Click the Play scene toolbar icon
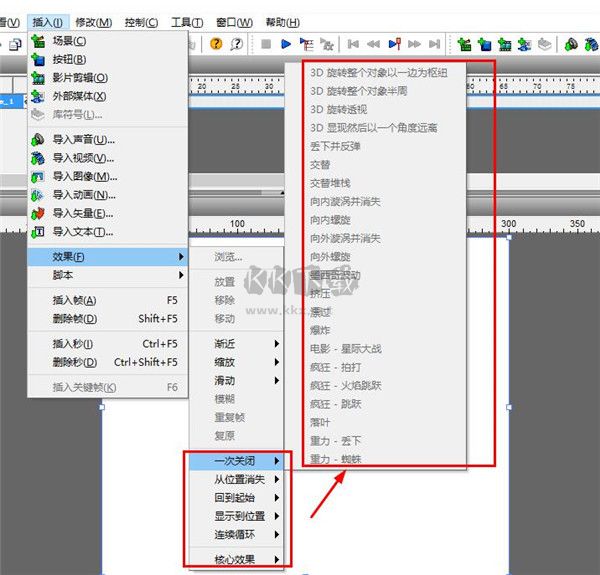The image size is (600, 575). tap(307, 44)
